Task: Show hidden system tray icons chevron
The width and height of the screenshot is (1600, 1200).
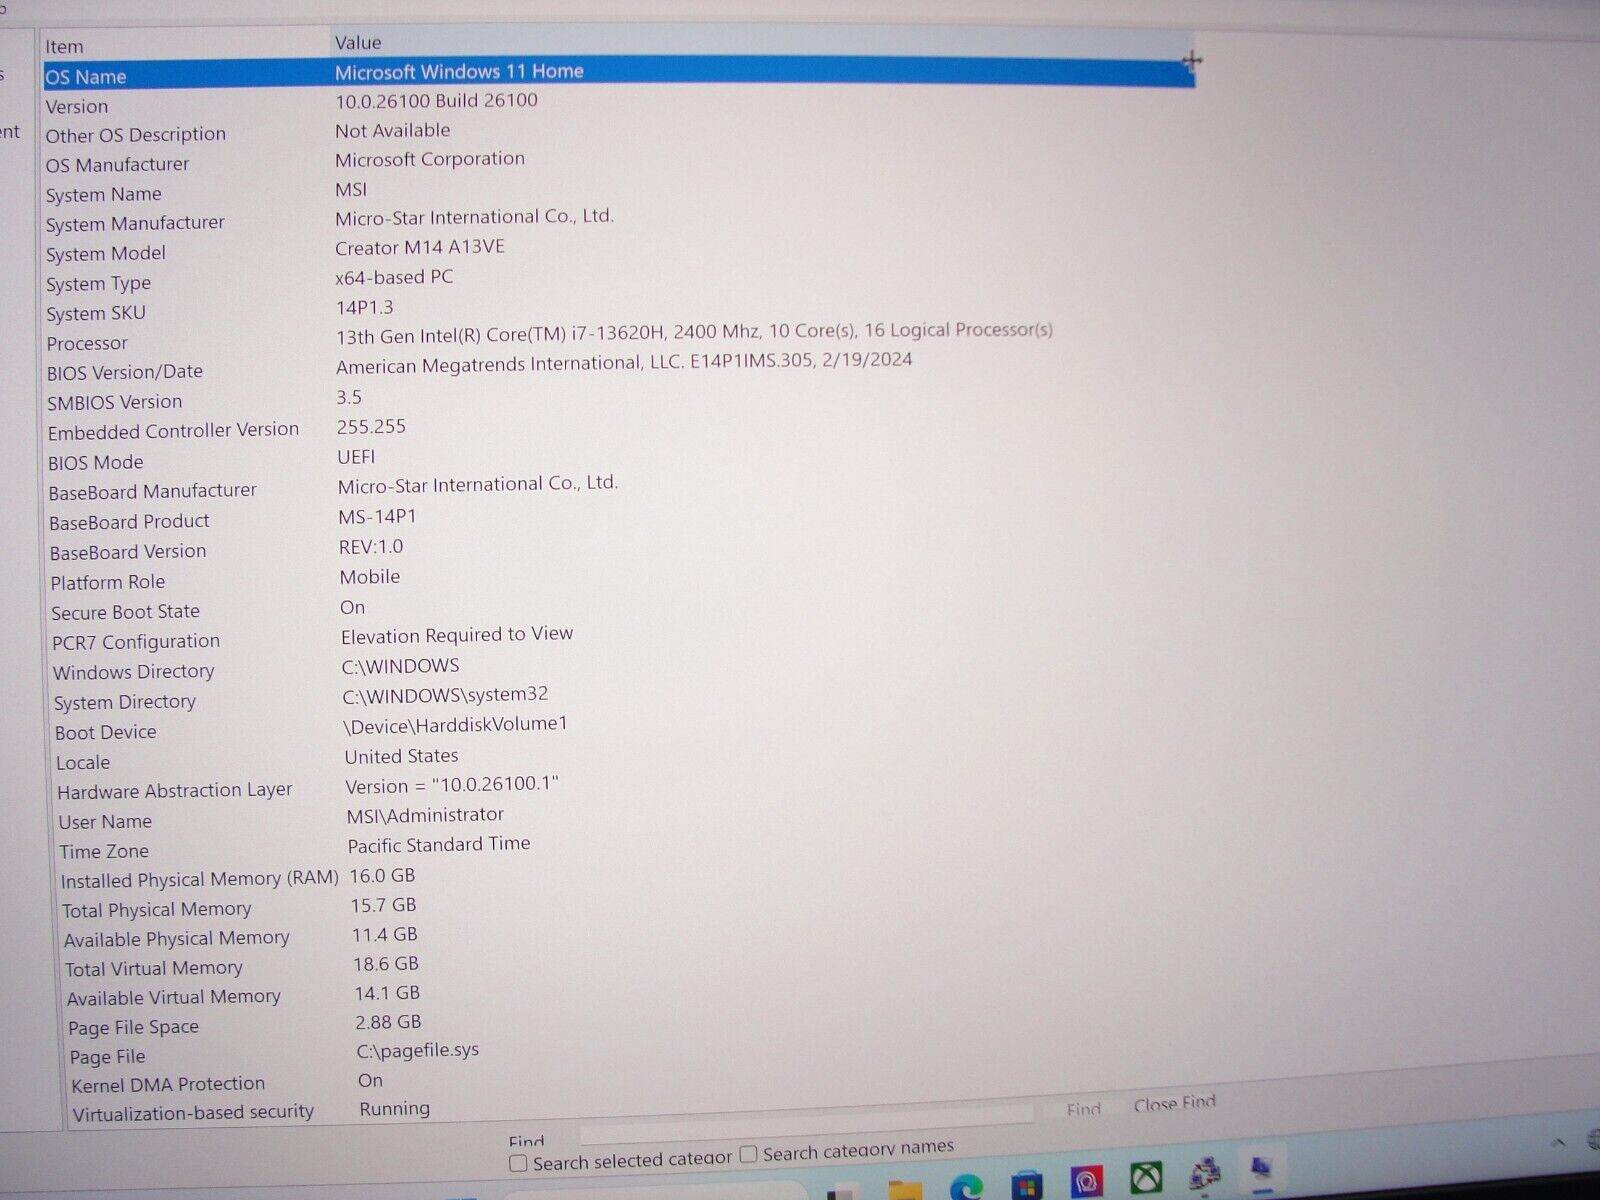Action: pos(1558,1142)
